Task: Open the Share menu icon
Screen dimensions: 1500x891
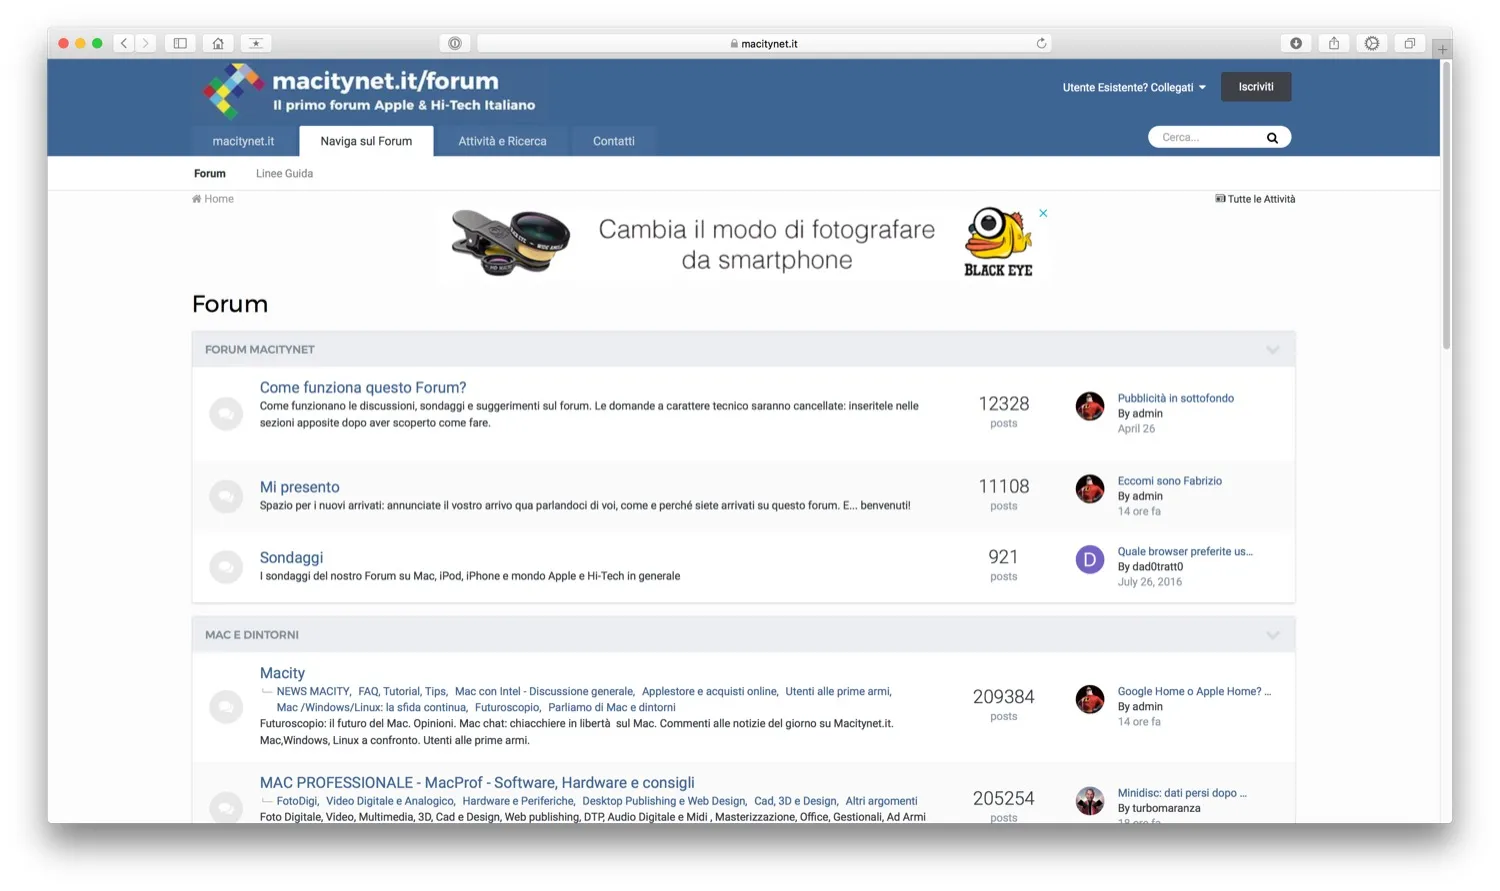Action: (1334, 43)
